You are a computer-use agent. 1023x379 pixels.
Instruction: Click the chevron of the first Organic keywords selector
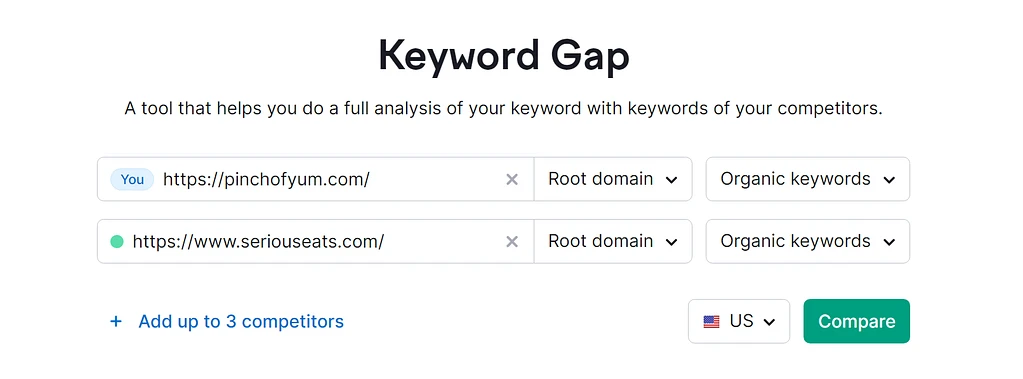[889, 180]
